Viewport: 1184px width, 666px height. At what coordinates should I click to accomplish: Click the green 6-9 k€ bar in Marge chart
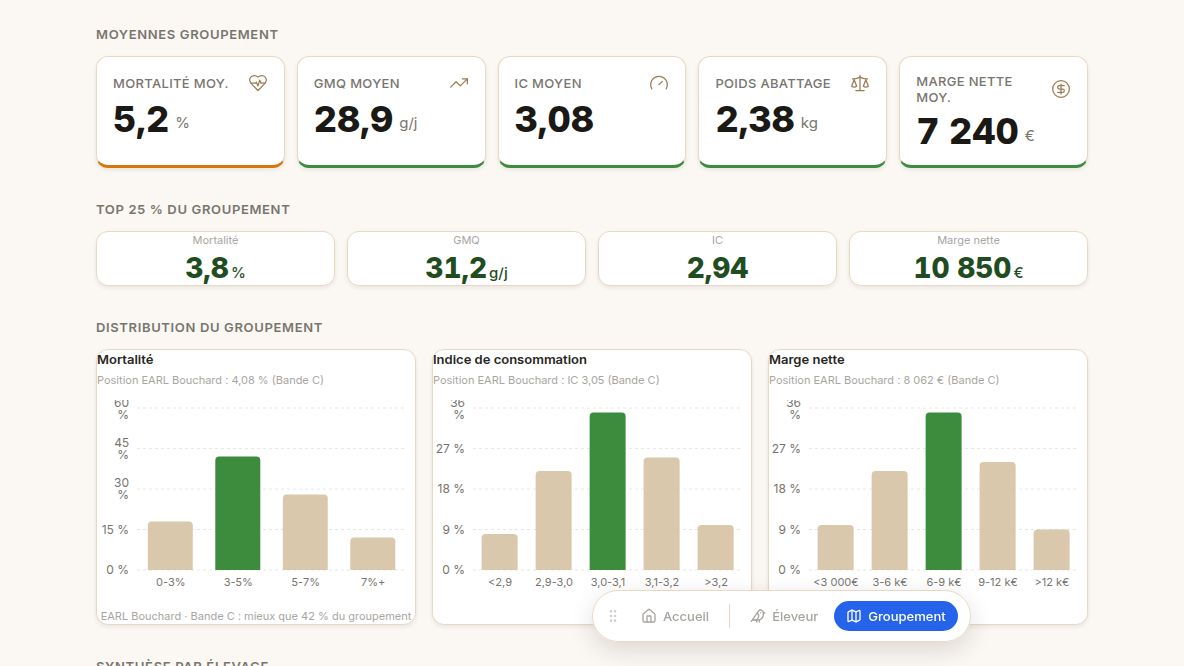[944, 491]
